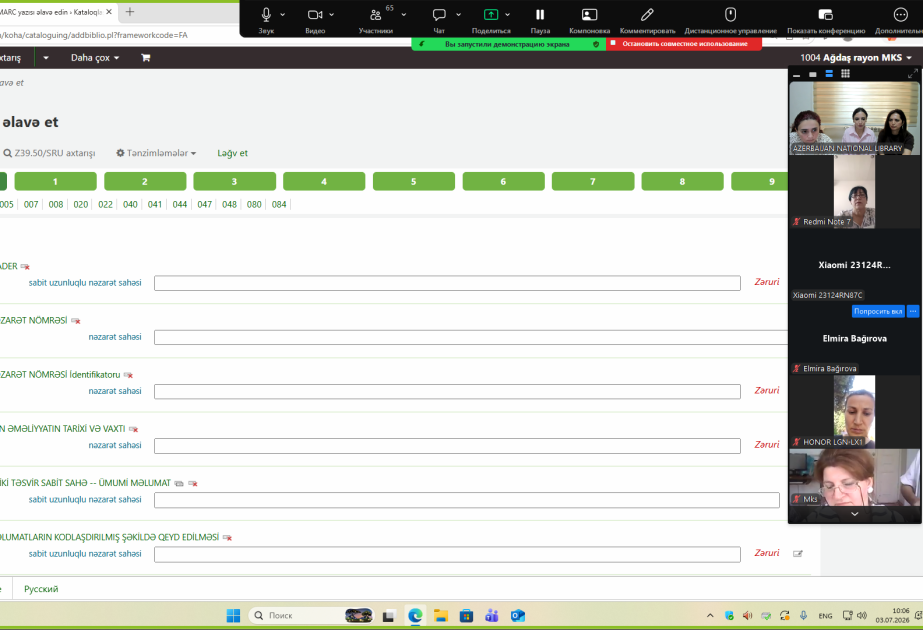
Task: Open the Zoom chat (Чат)
Action: (x=439, y=15)
